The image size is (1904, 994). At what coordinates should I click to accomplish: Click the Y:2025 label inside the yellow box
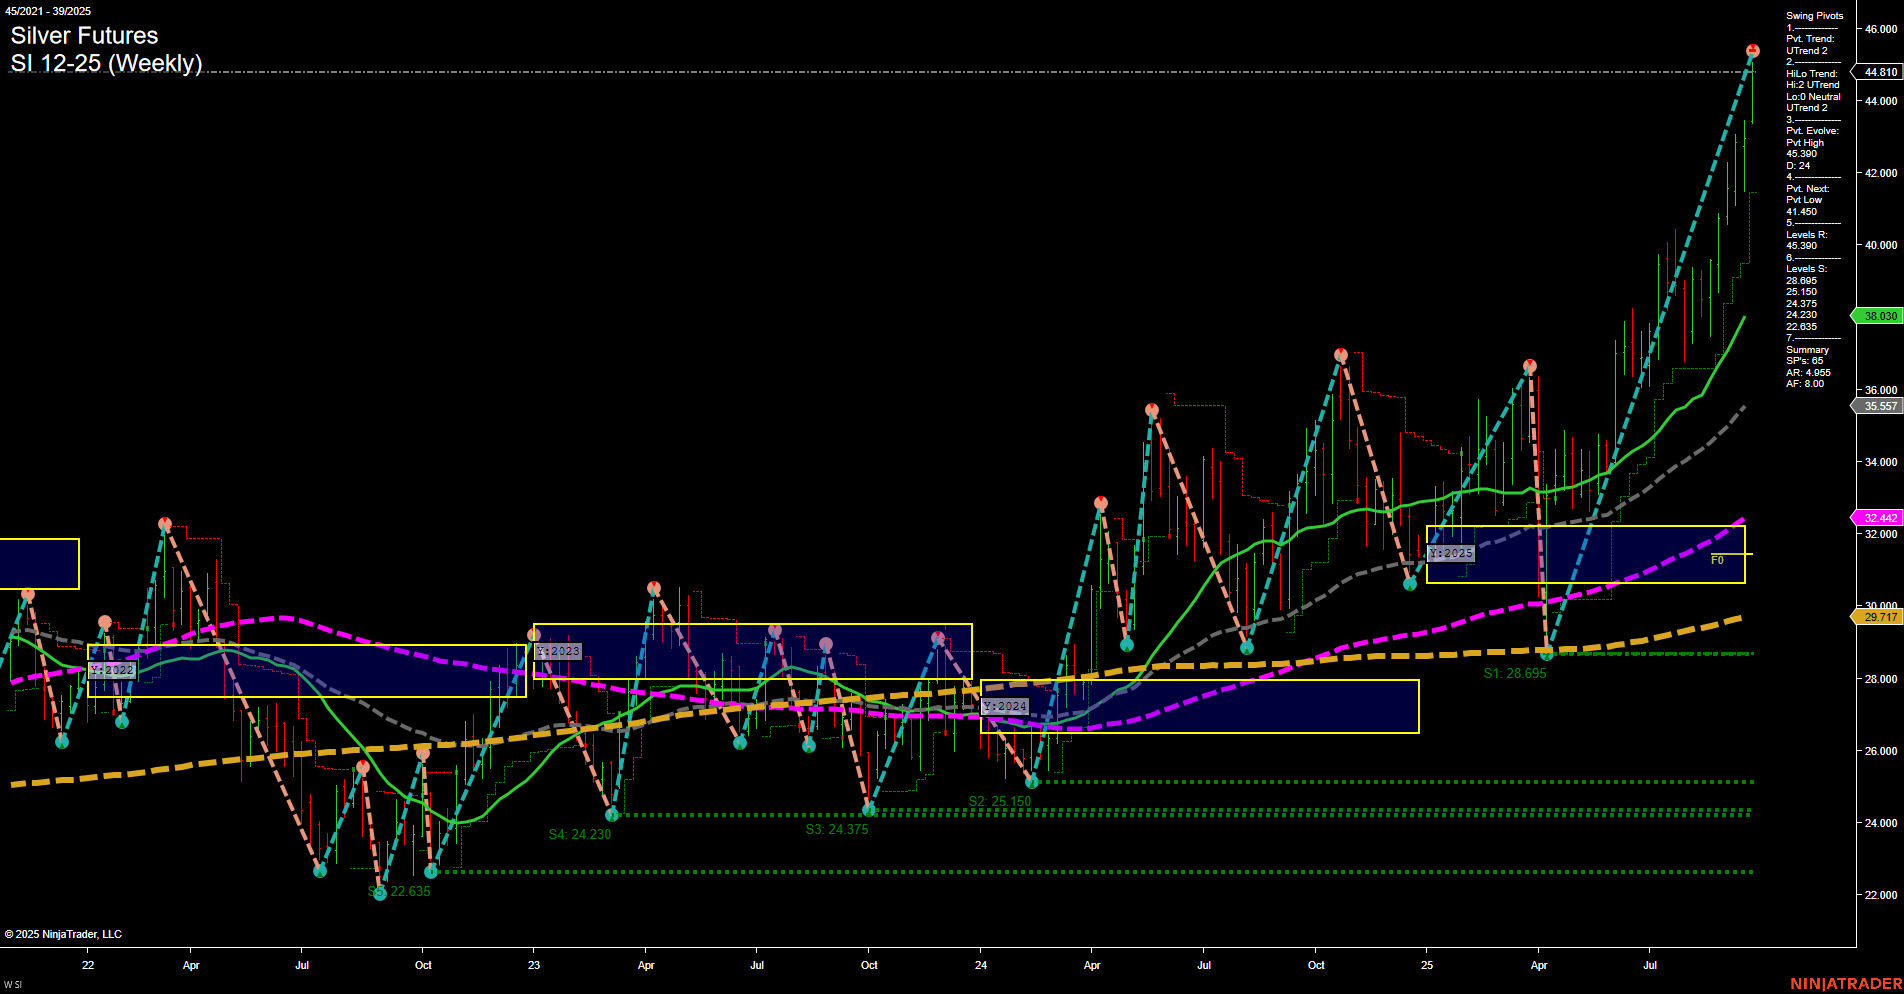click(x=1450, y=552)
